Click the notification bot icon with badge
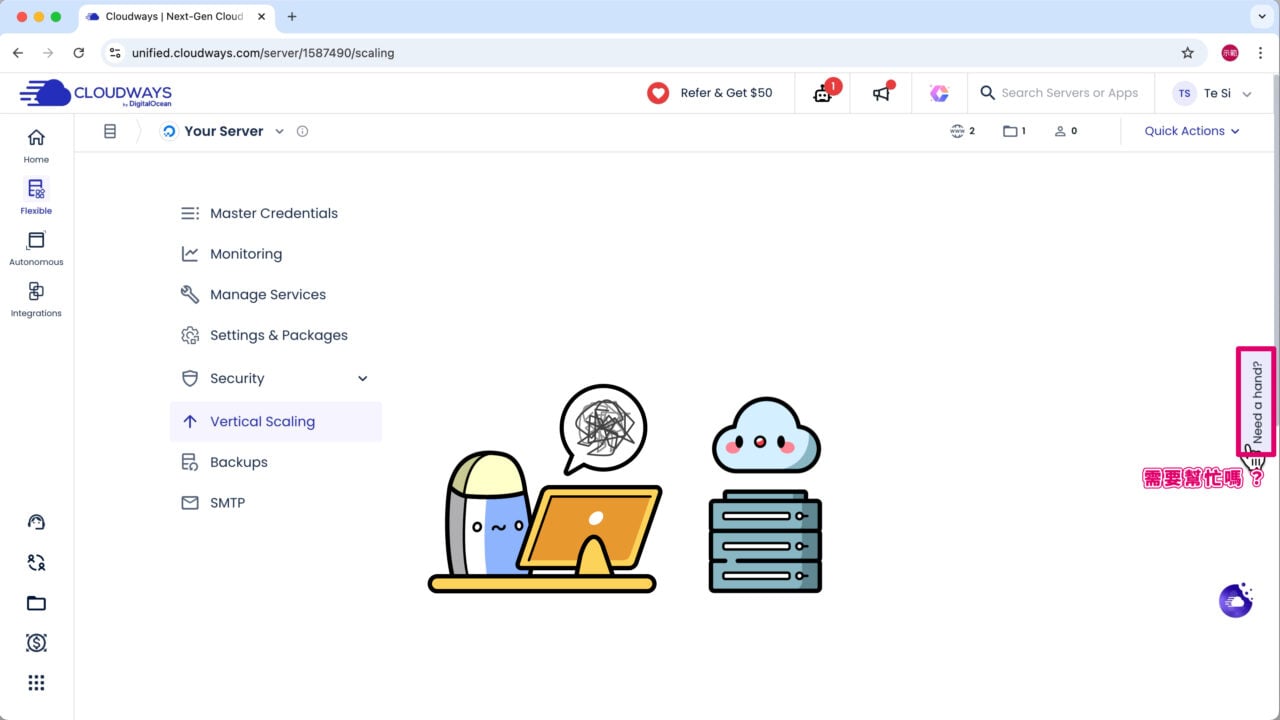Screen dimensions: 1280x720 click(823, 93)
